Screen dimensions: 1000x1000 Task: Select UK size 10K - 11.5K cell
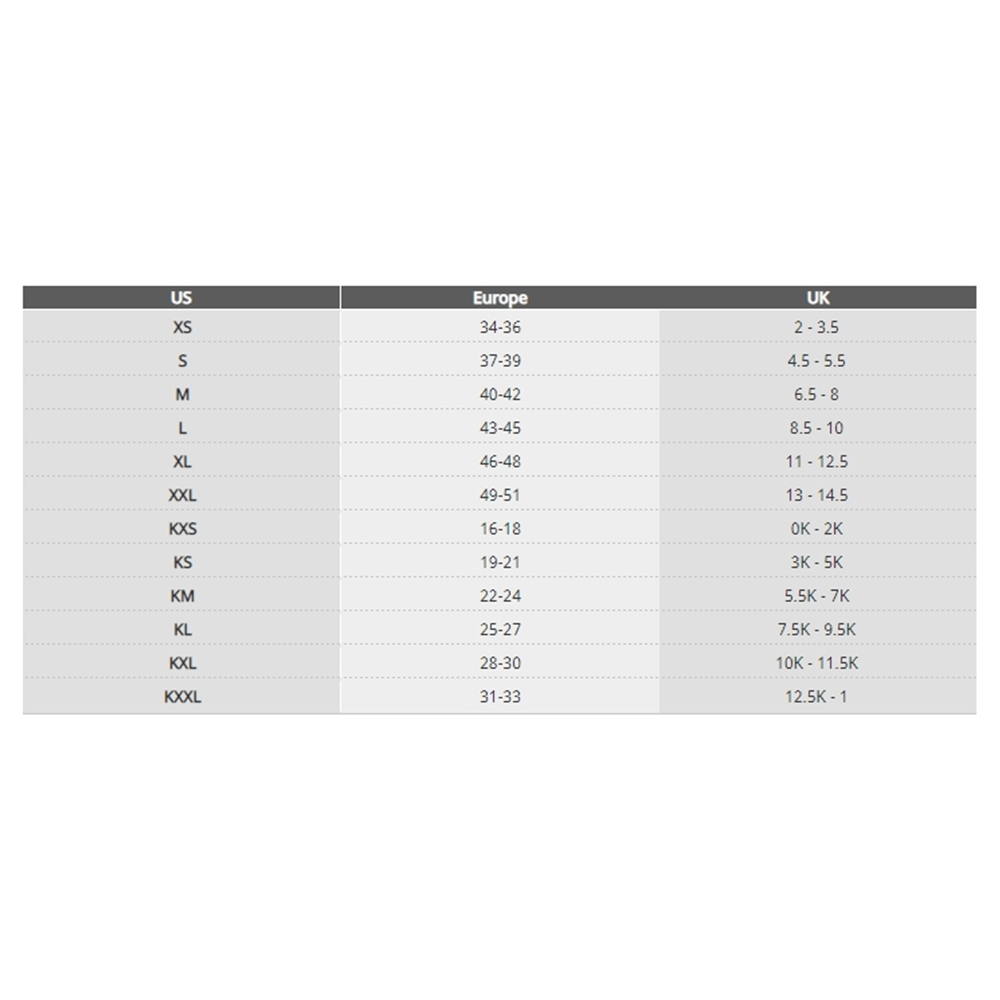(818, 663)
